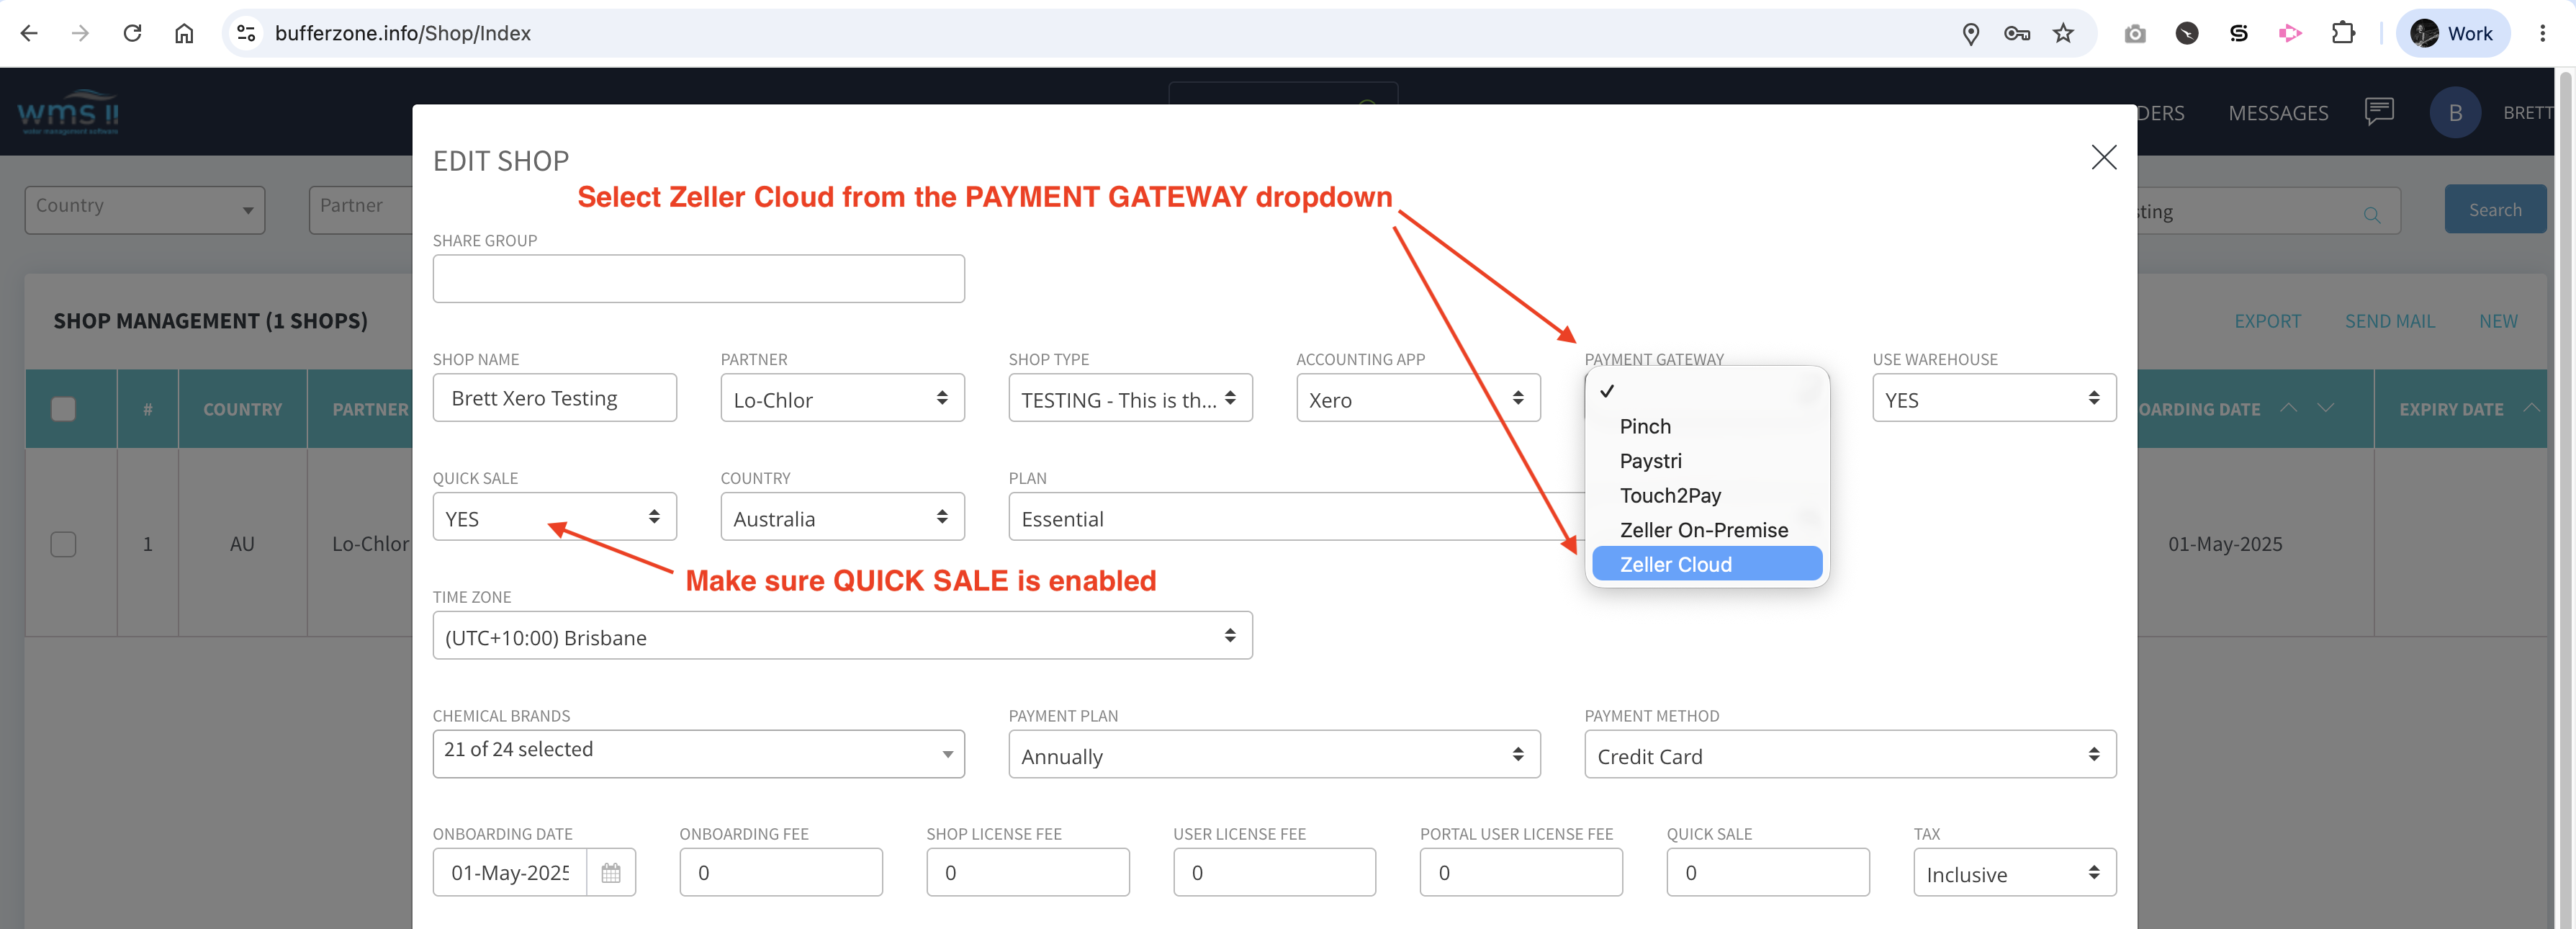Reload the page with refresh icon
The image size is (2576, 929).
[x=132, y=33]
